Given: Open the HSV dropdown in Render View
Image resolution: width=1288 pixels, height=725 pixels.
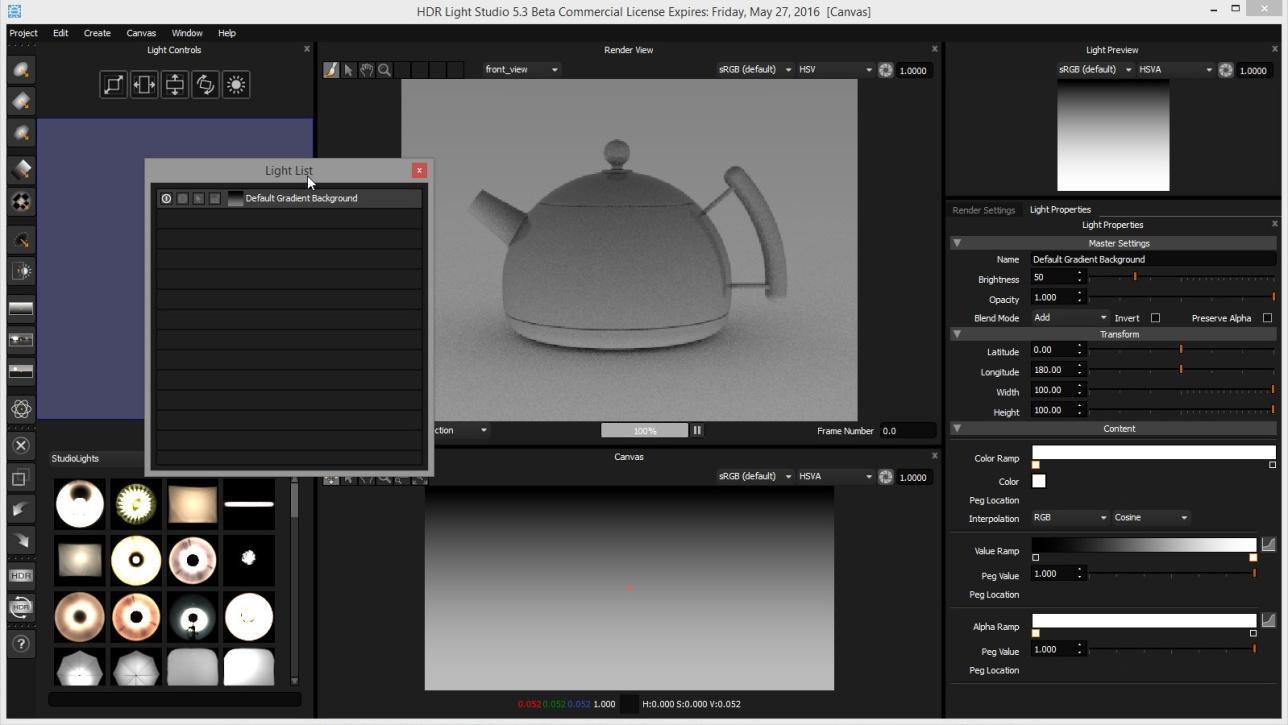Looking at the screenshot, I should pyautogui.click(x=836, y=69).
